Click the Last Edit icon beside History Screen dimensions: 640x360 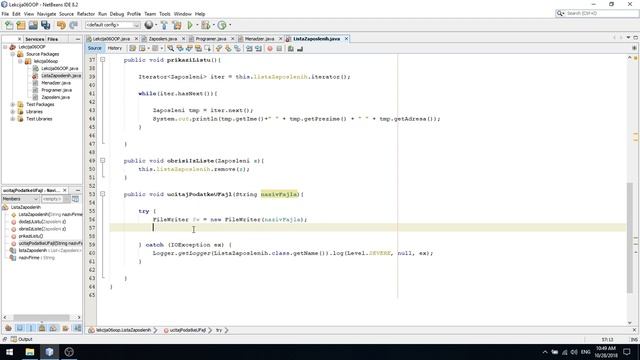tap(133, 49)
